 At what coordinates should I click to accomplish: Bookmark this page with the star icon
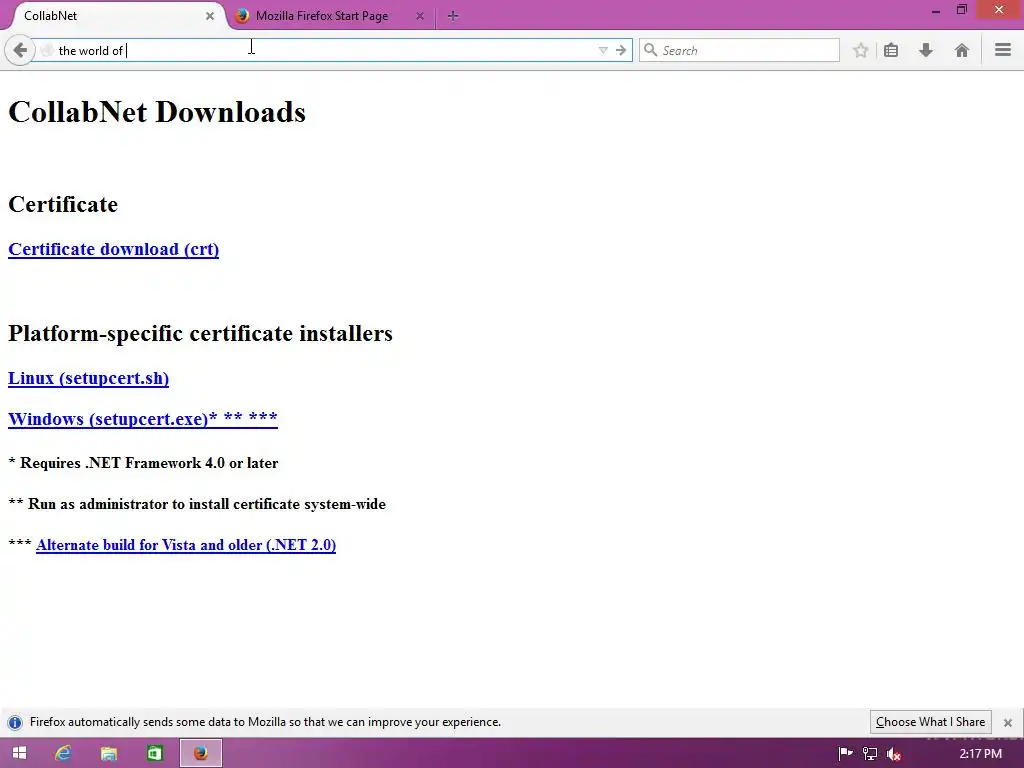click(x=861, y=50)
